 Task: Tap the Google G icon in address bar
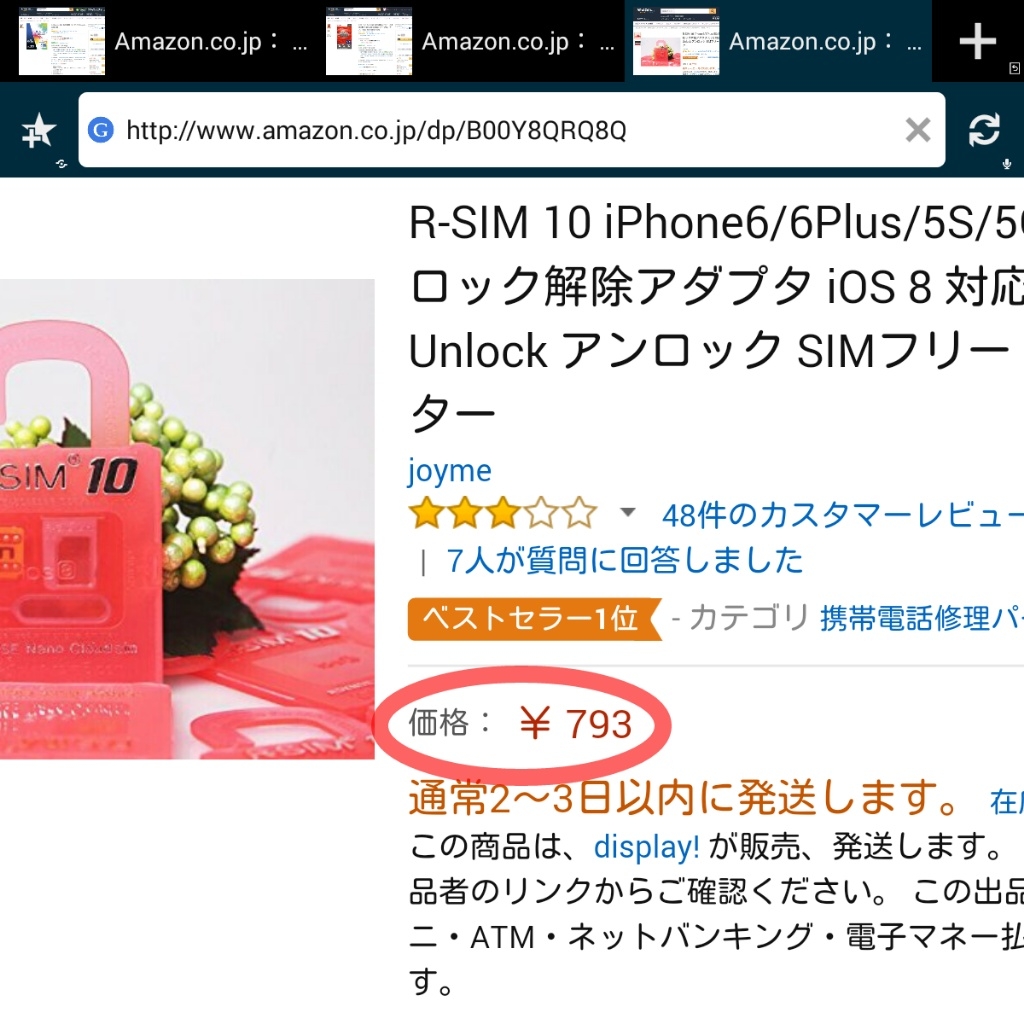(101, 130)
